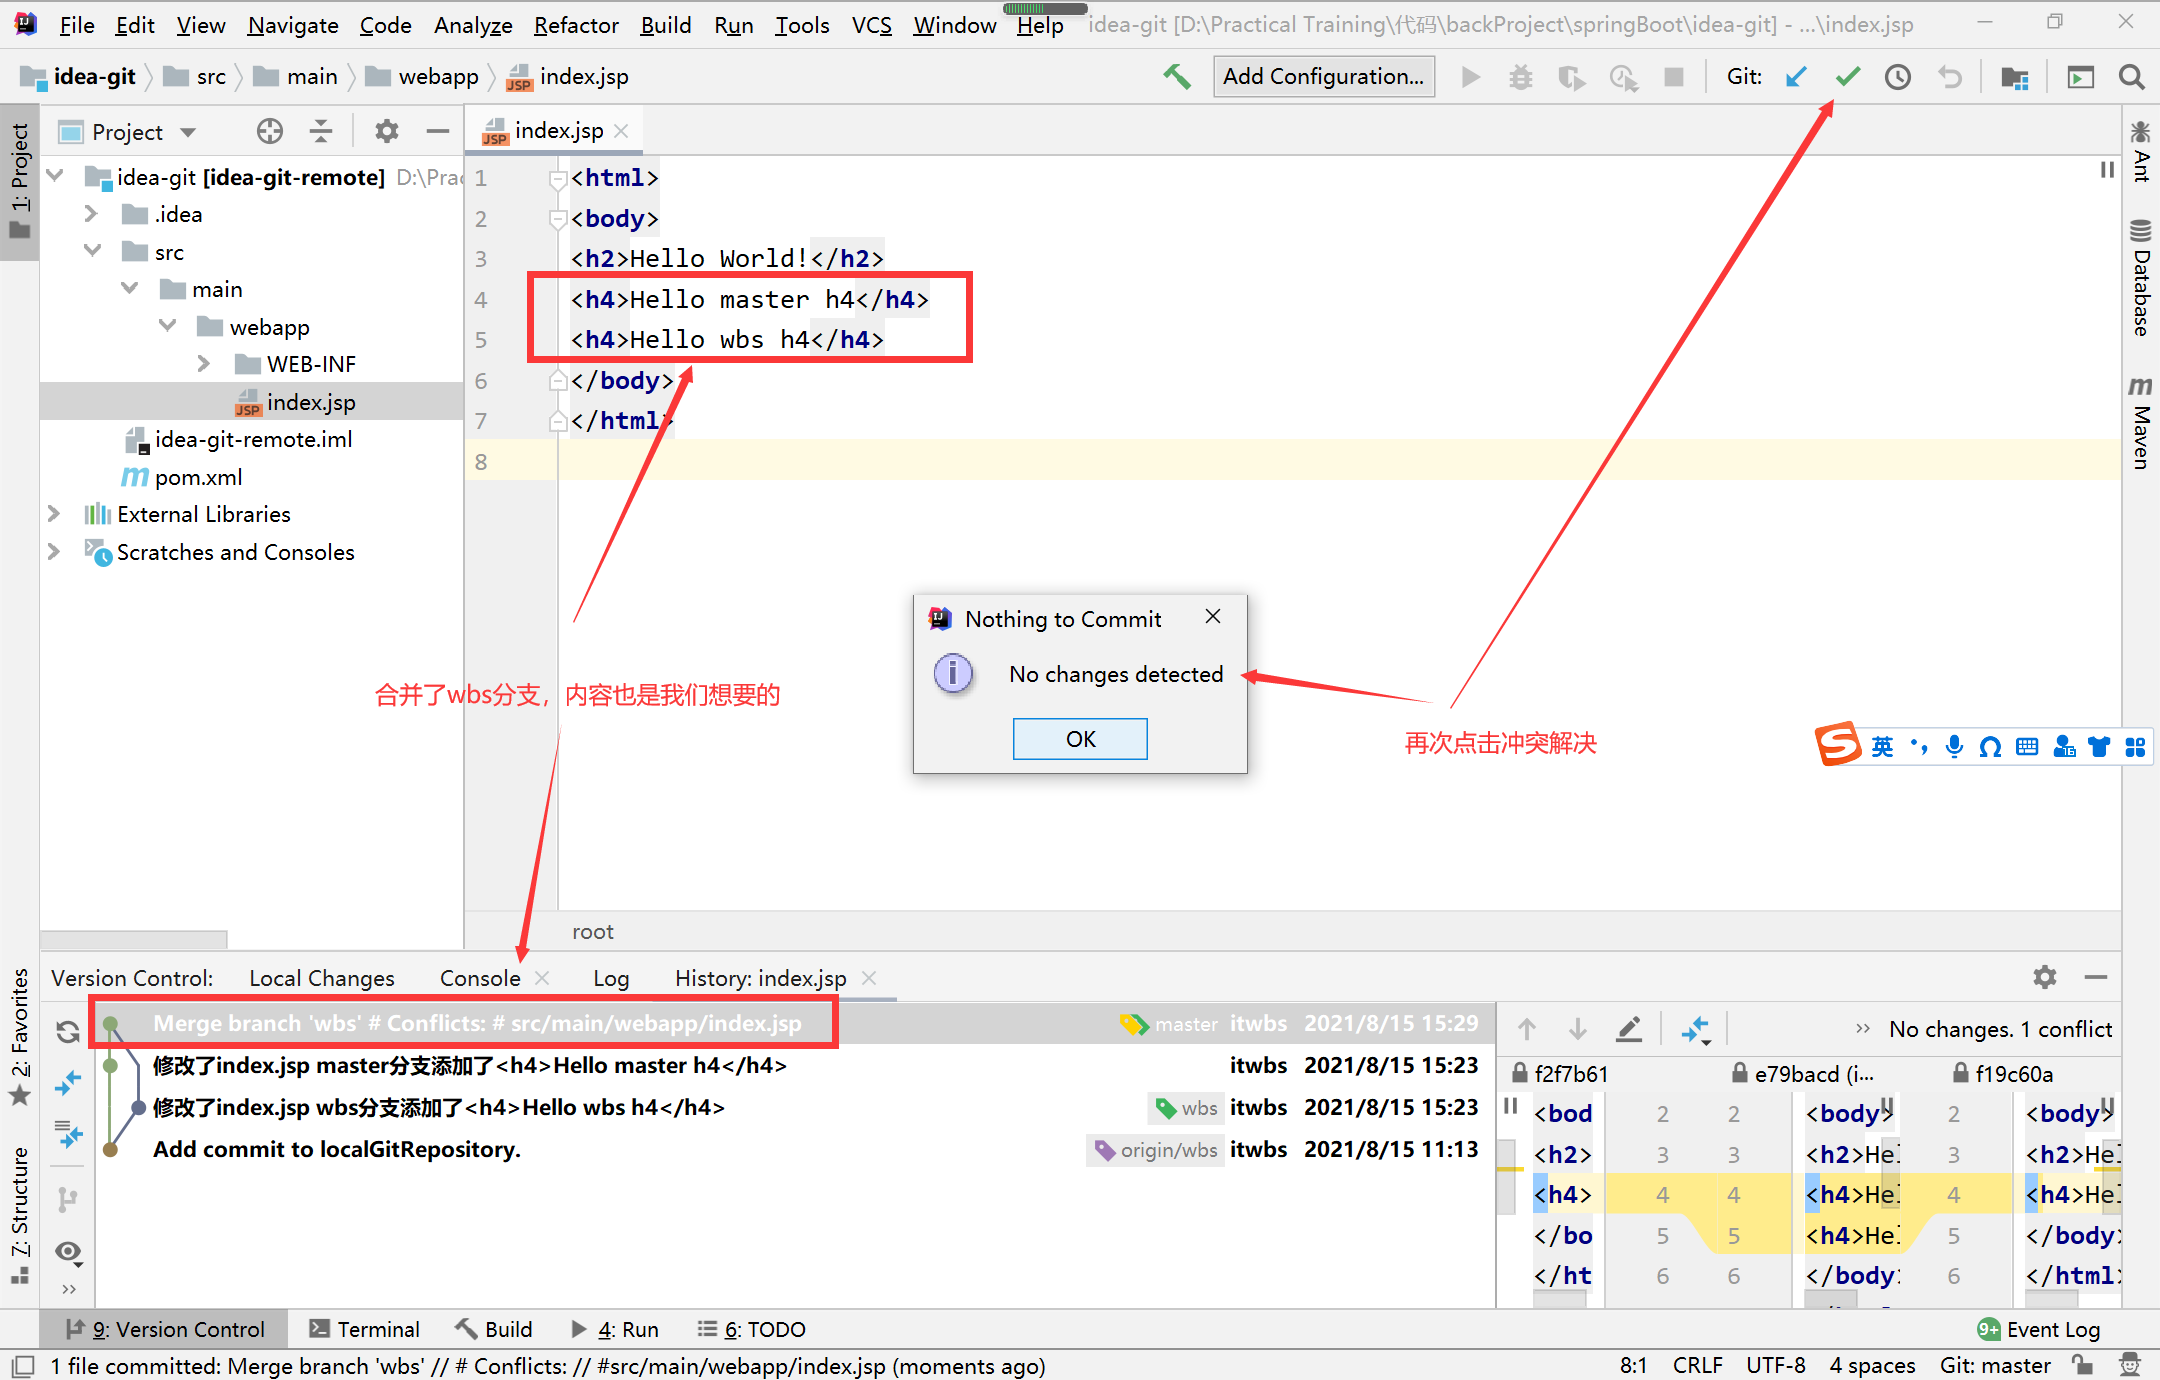
Task: Open Project panel settings gear
Action: 387,131
